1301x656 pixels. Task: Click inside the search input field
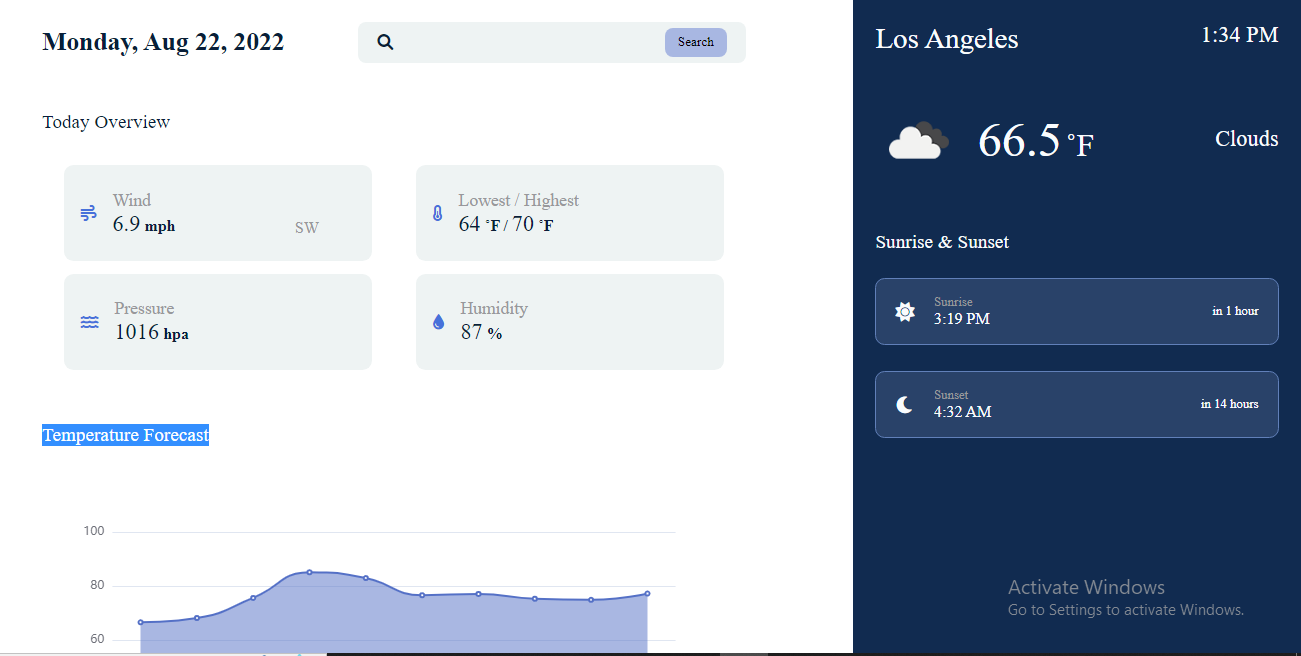tap(520, 42)
